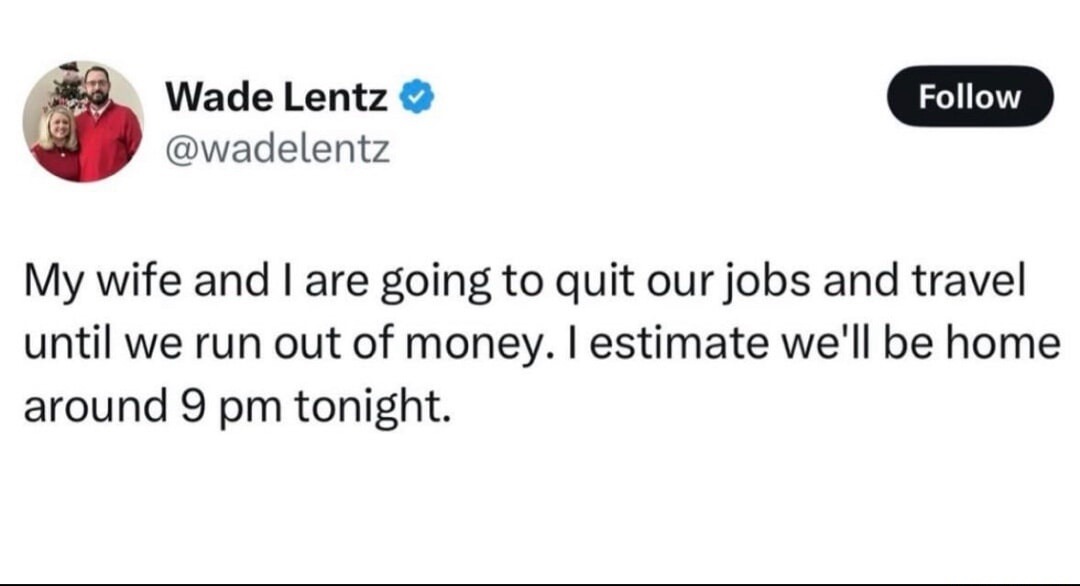This screenshot has width=1080, height=586.
Task: Click the verification seal on the tweet header
Action: (x=418, y=95)
